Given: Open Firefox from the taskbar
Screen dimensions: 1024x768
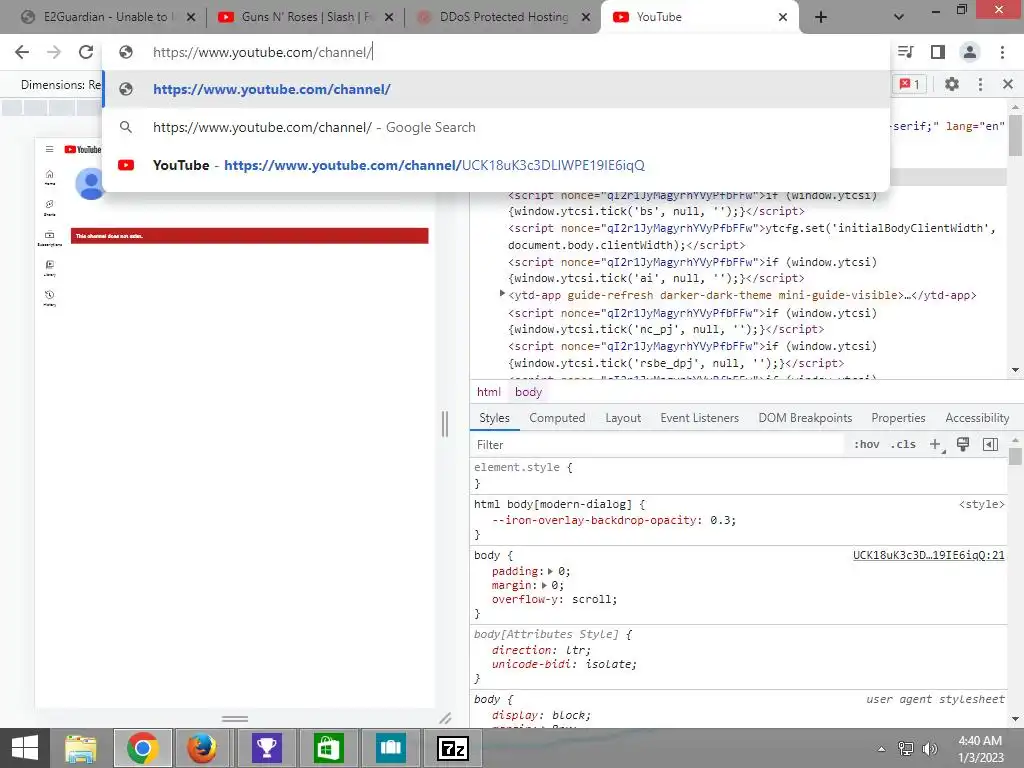Looking at the screenshot, I should 202,748.
